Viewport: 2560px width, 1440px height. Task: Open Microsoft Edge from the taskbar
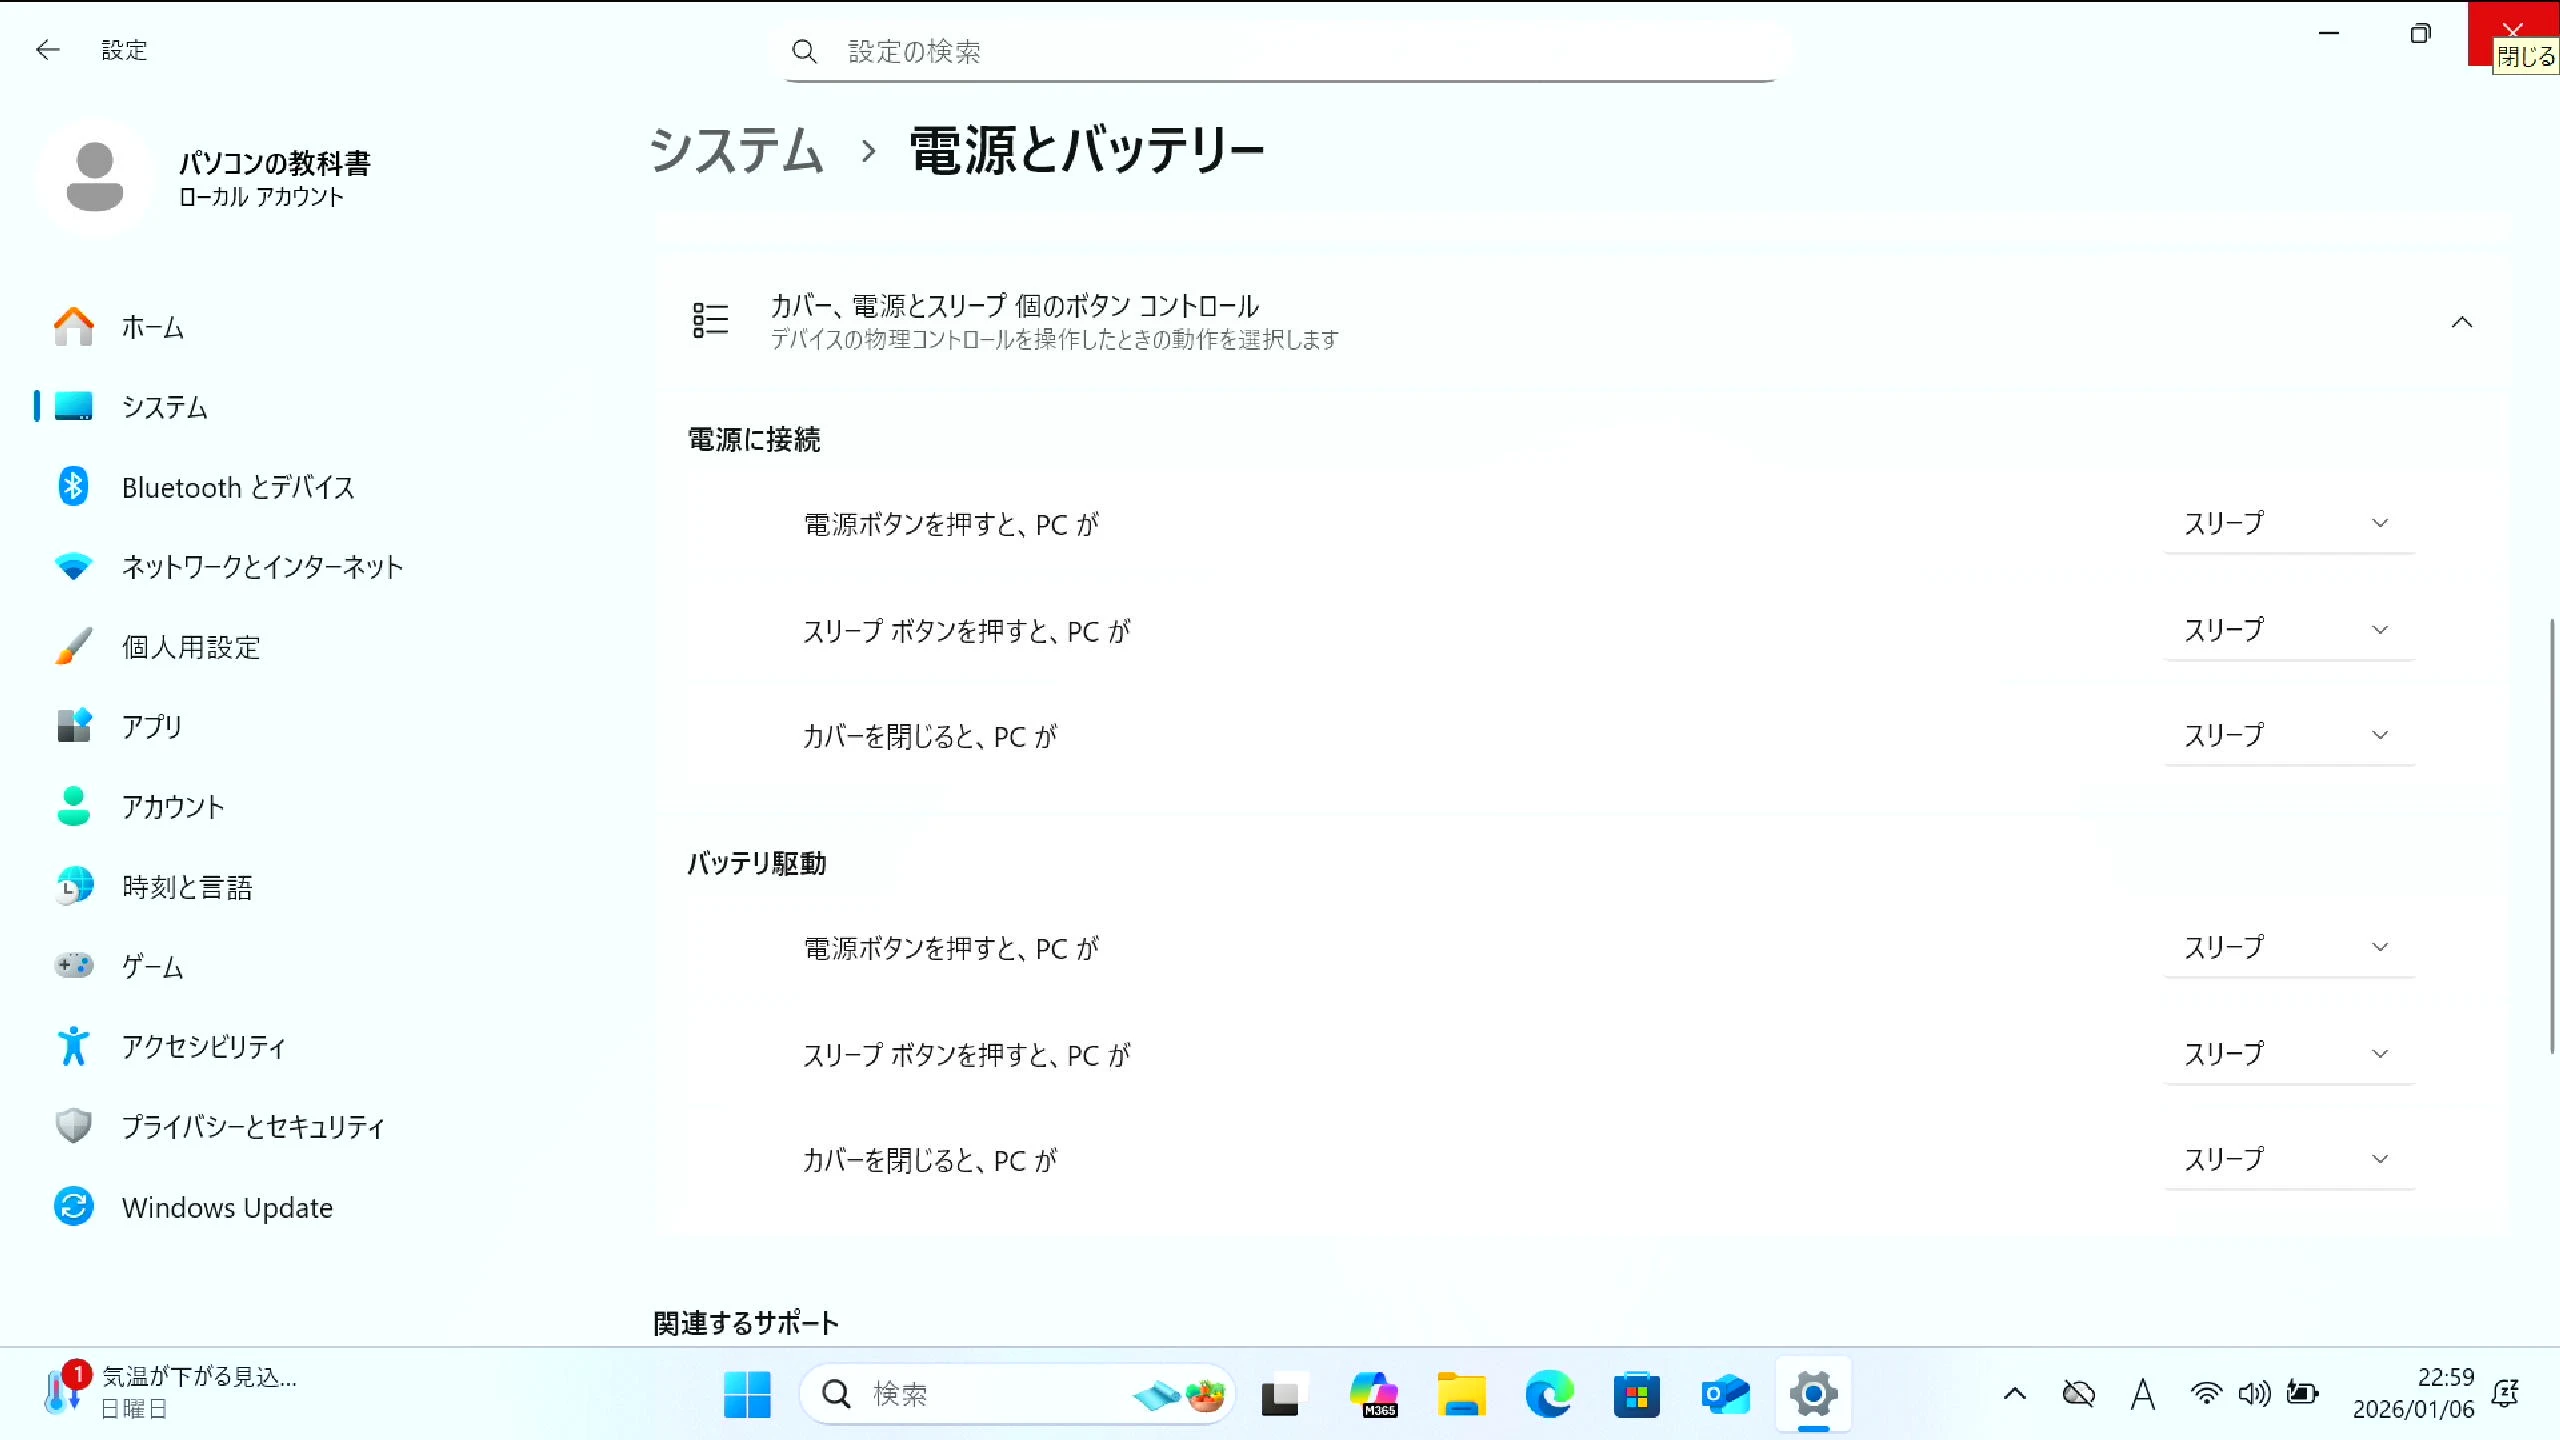[1548, 1394]
